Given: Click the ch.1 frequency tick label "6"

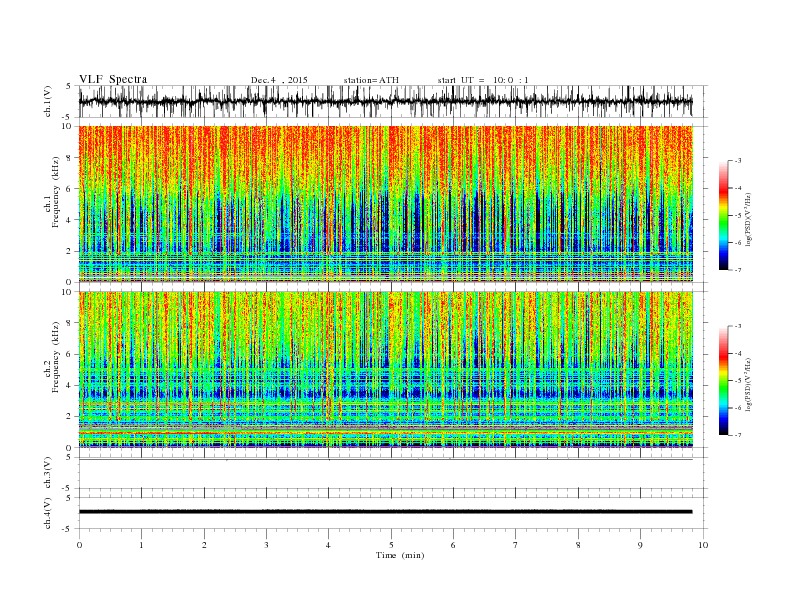Looking at the screenshot, I should pos(70,189).
